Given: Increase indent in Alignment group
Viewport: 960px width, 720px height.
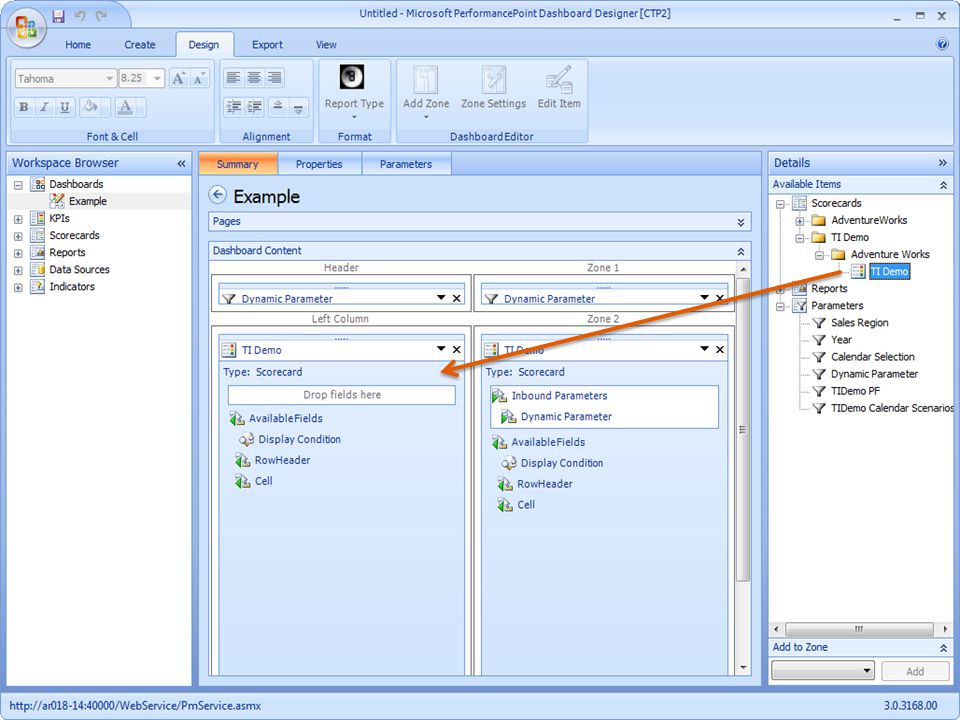Looking at the screenshot, I should point(255,107).
